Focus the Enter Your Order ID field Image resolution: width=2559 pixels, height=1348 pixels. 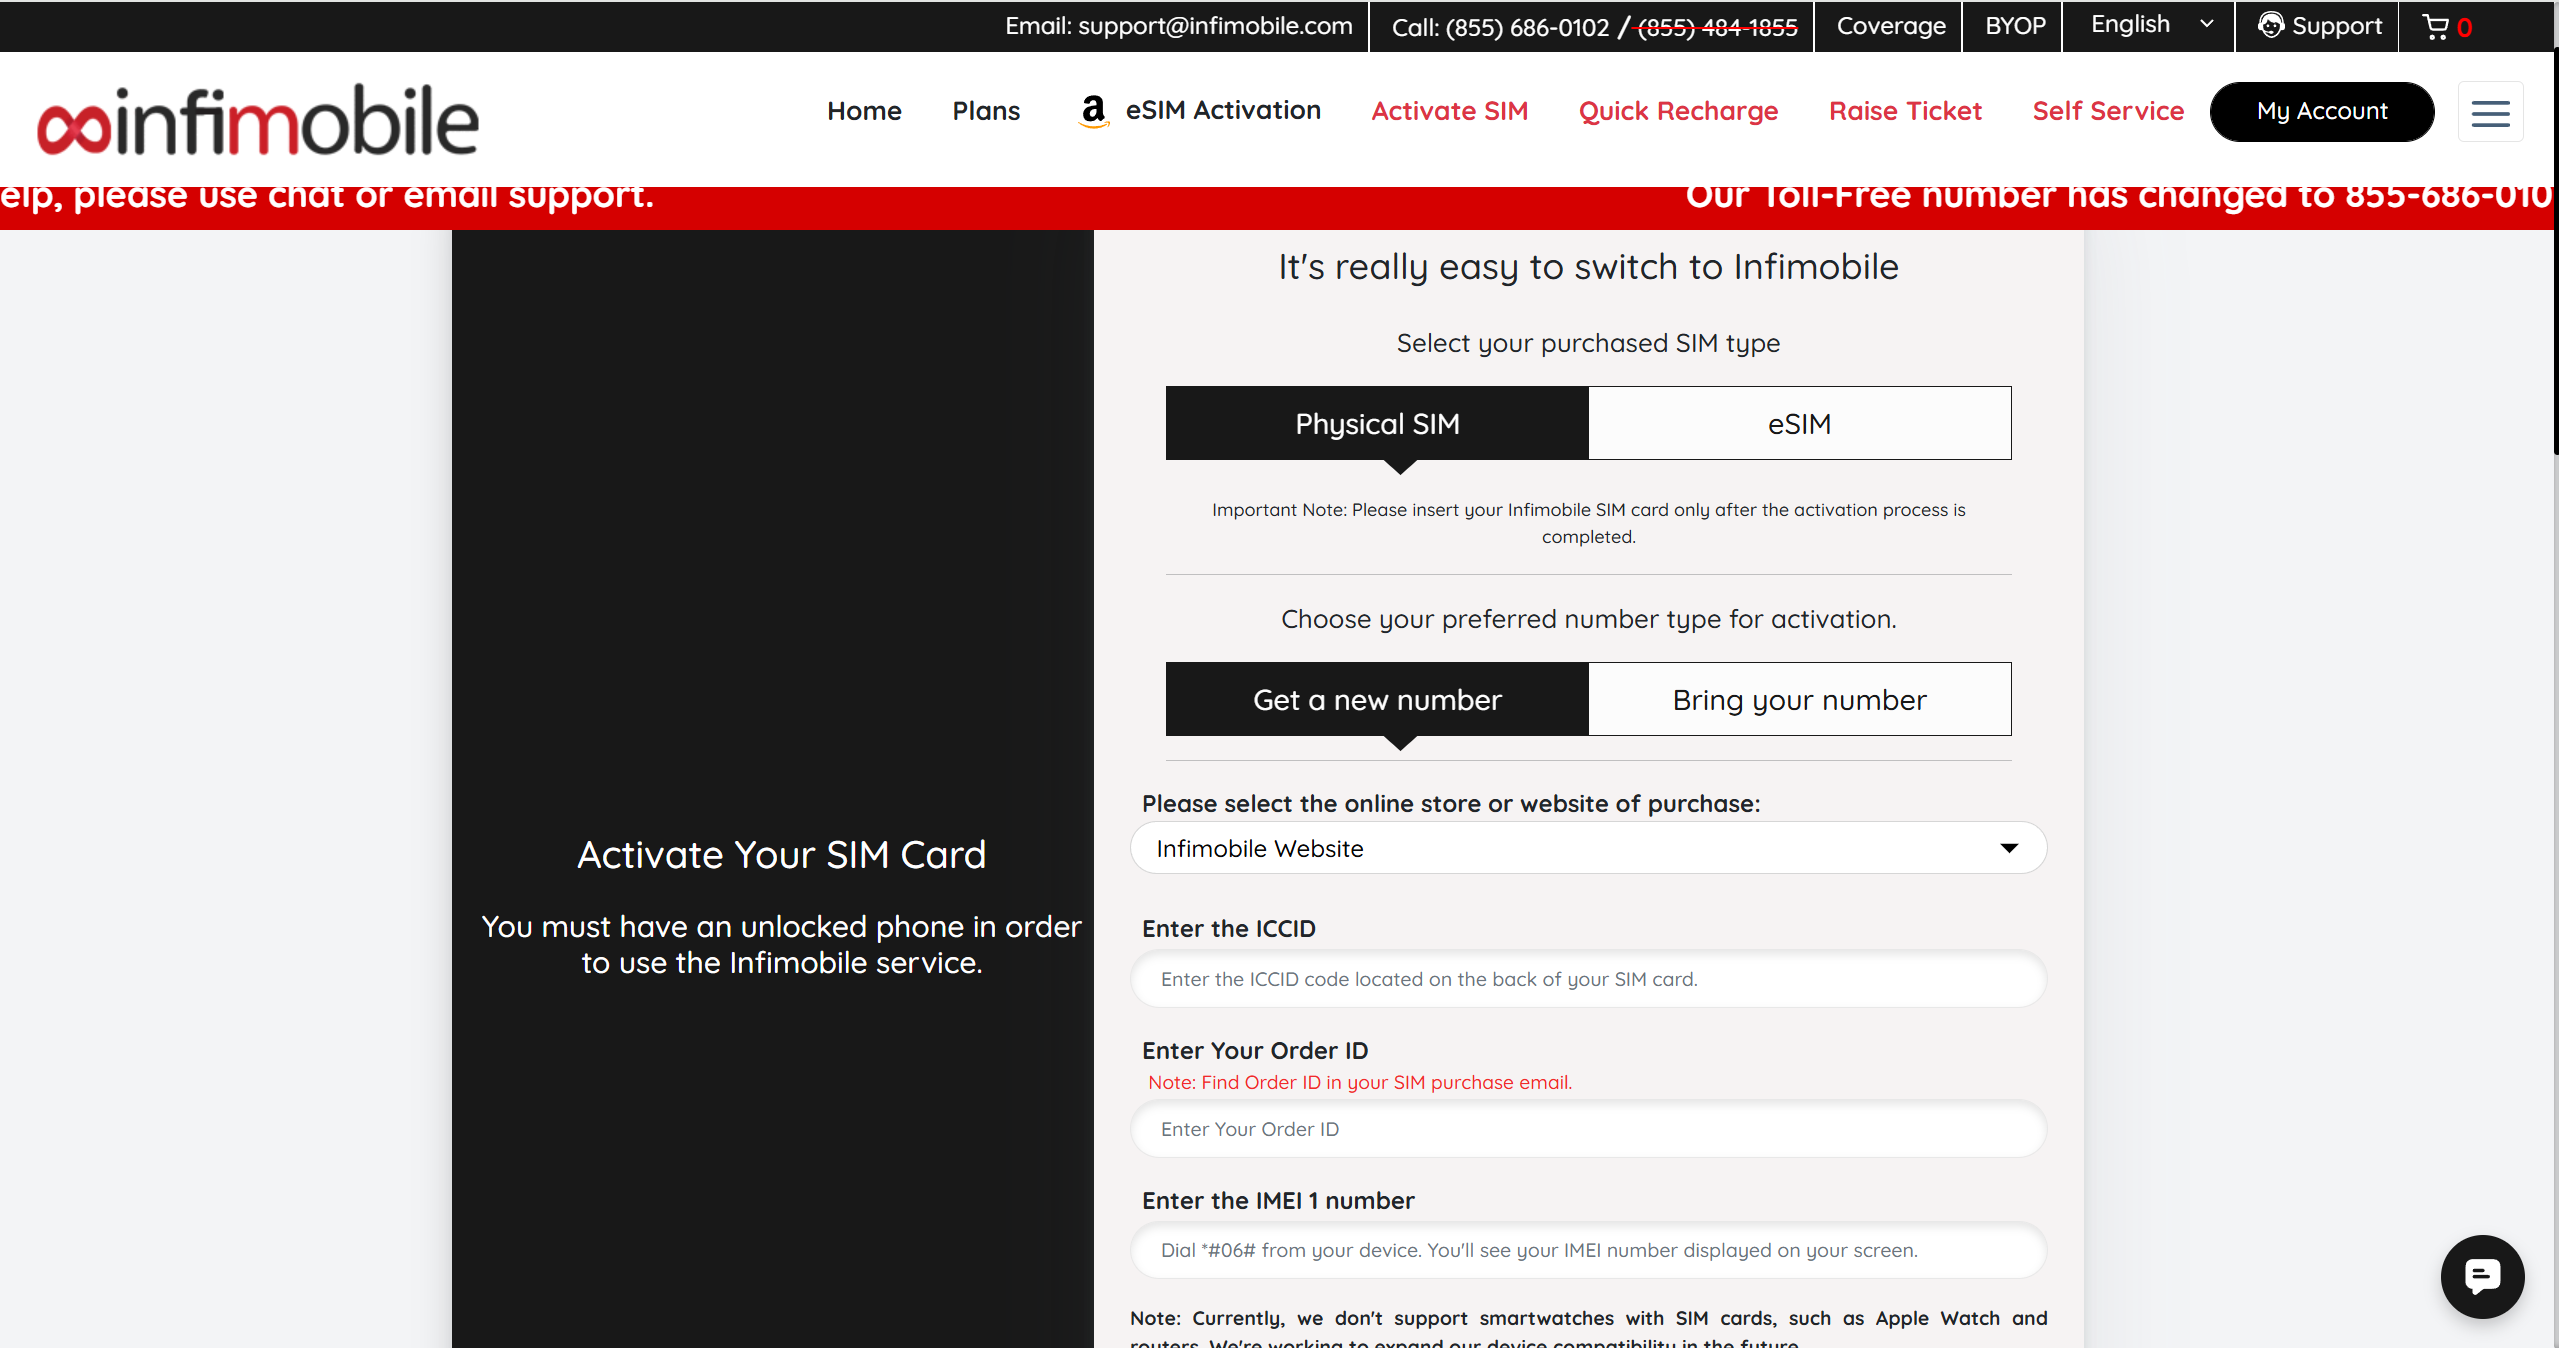[x=1588, y=1129]
